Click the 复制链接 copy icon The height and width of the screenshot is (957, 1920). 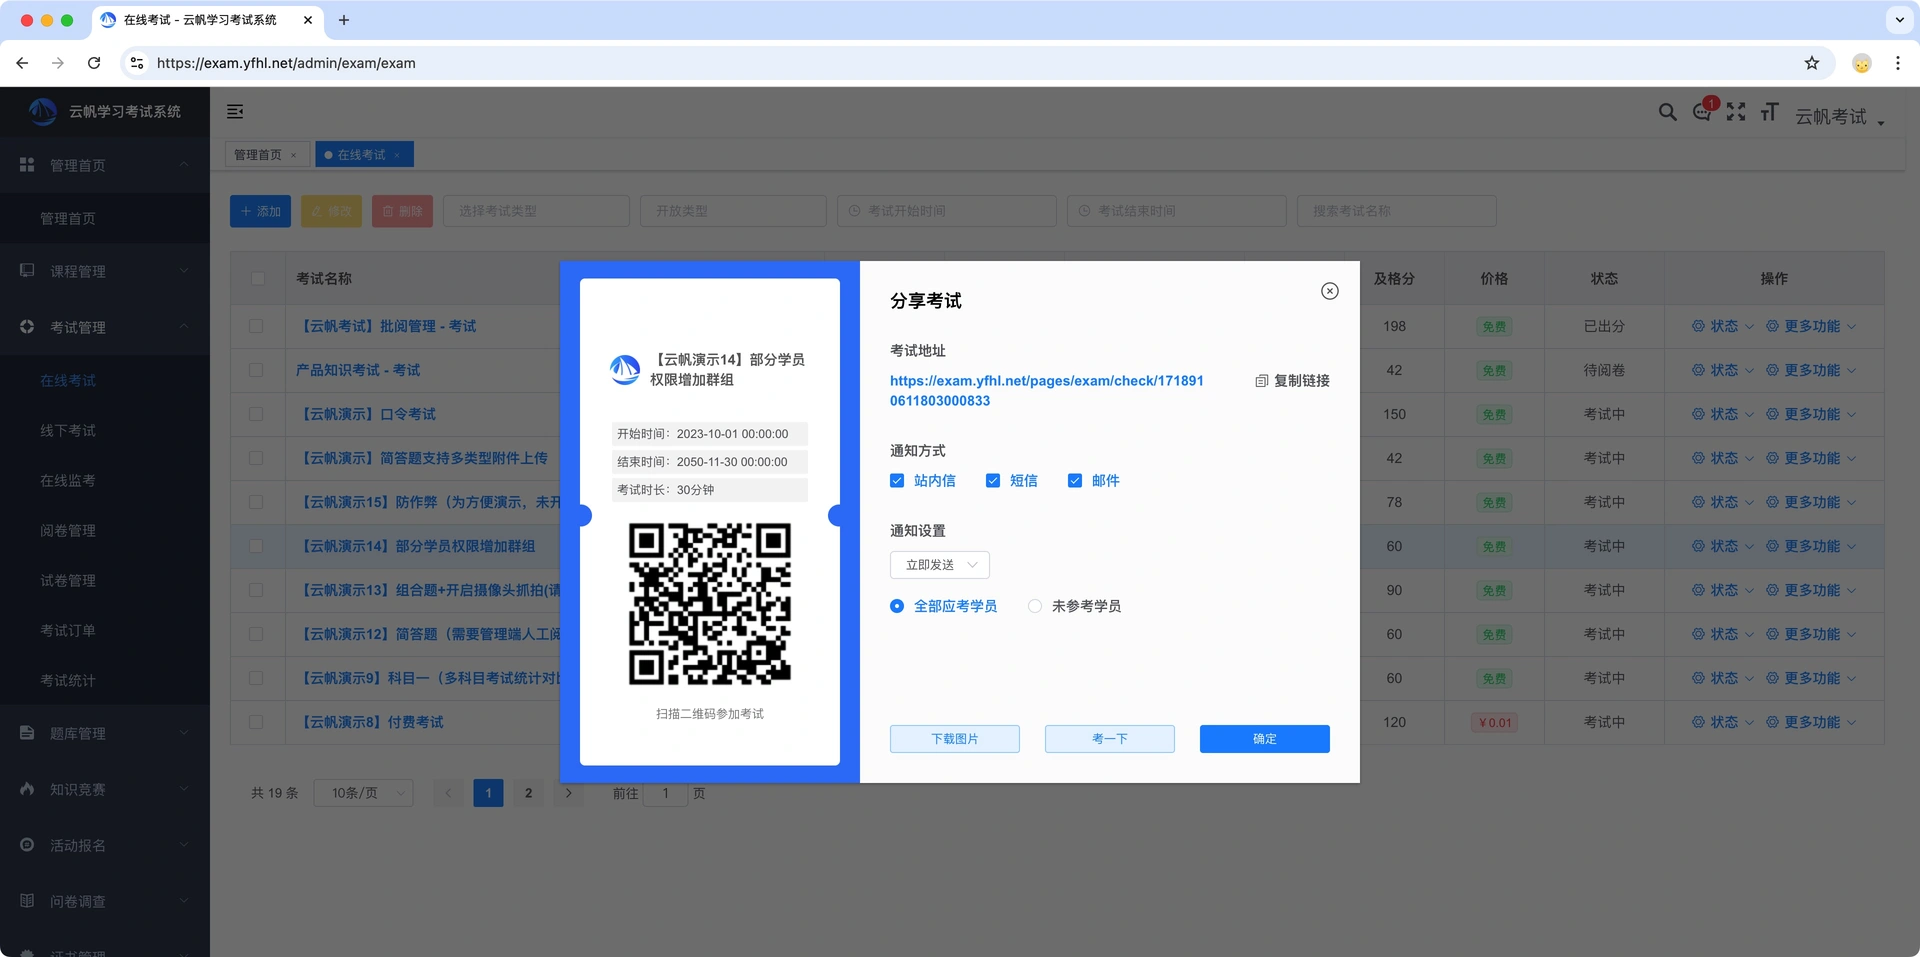pos(1261,381)
